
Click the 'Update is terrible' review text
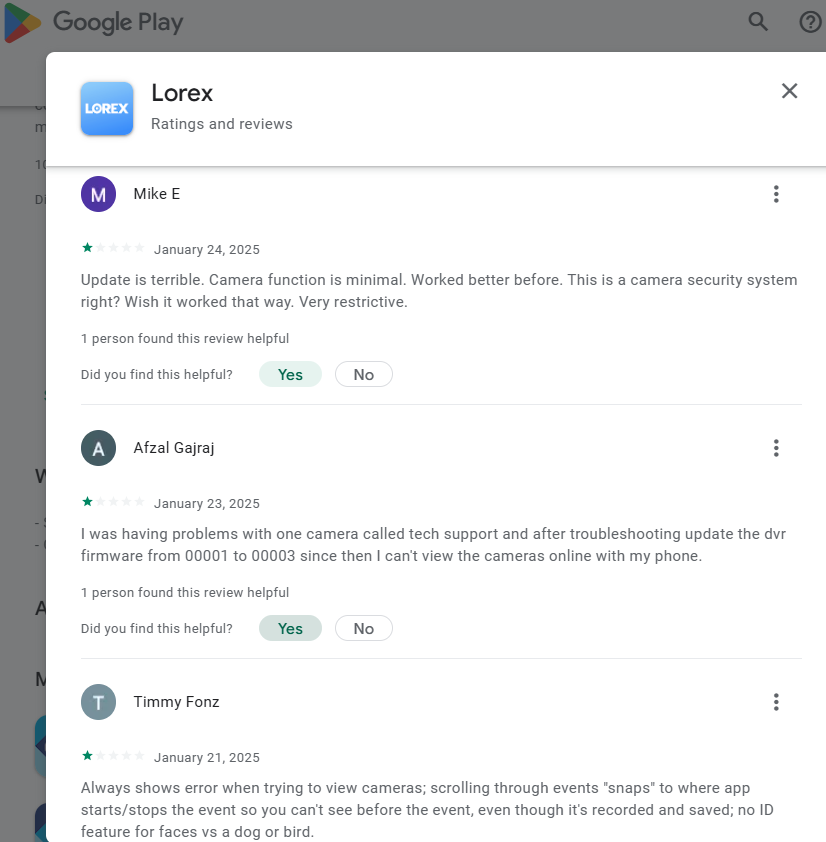[x=439, y=291]
